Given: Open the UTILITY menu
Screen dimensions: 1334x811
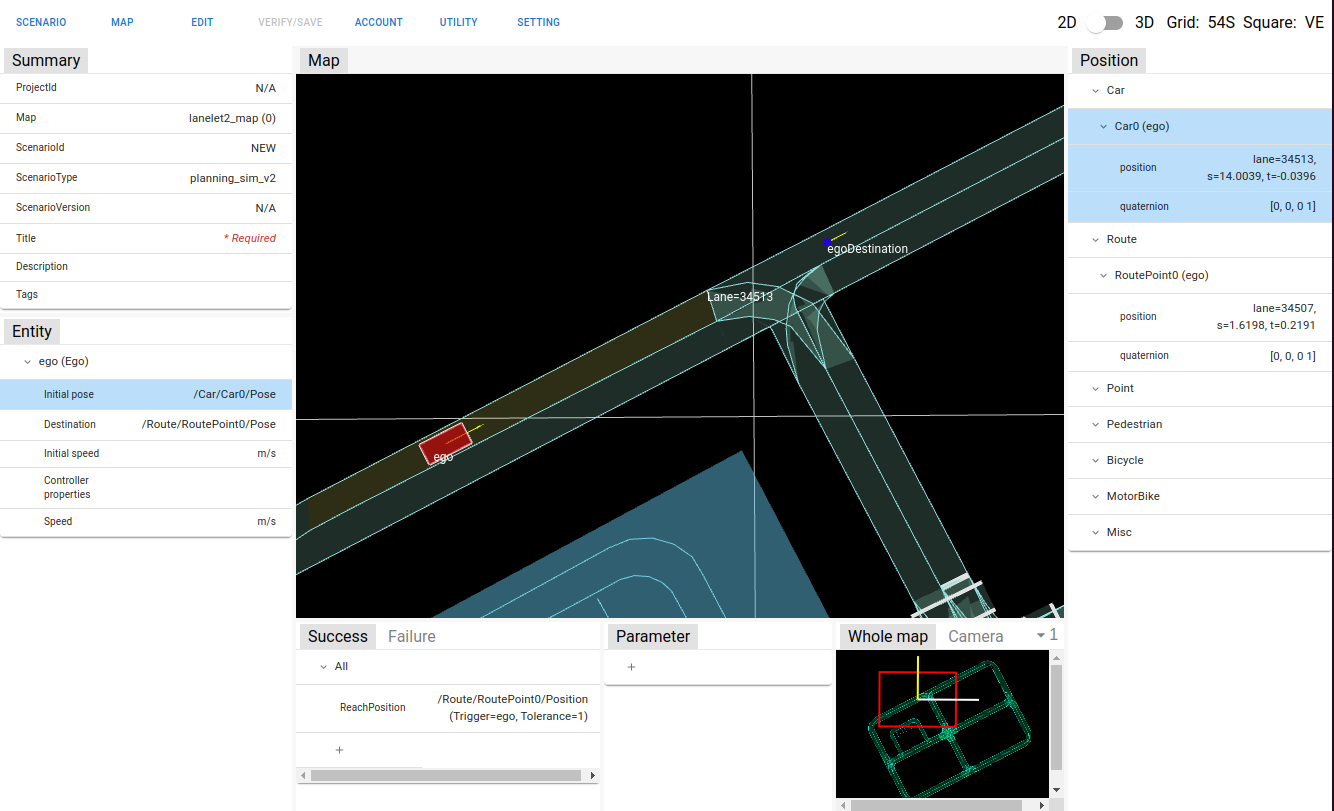Looking at the screenshot, I should (458, 22).
